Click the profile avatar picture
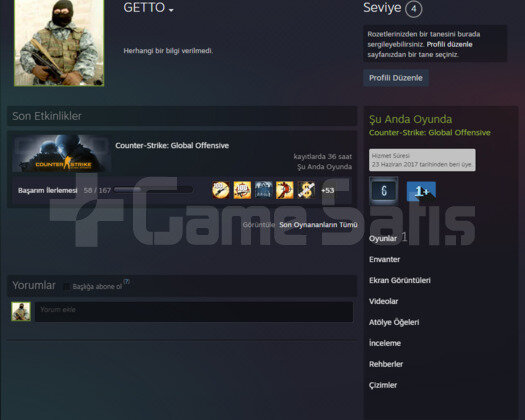 pyautogui.click(x=59, y=43)
